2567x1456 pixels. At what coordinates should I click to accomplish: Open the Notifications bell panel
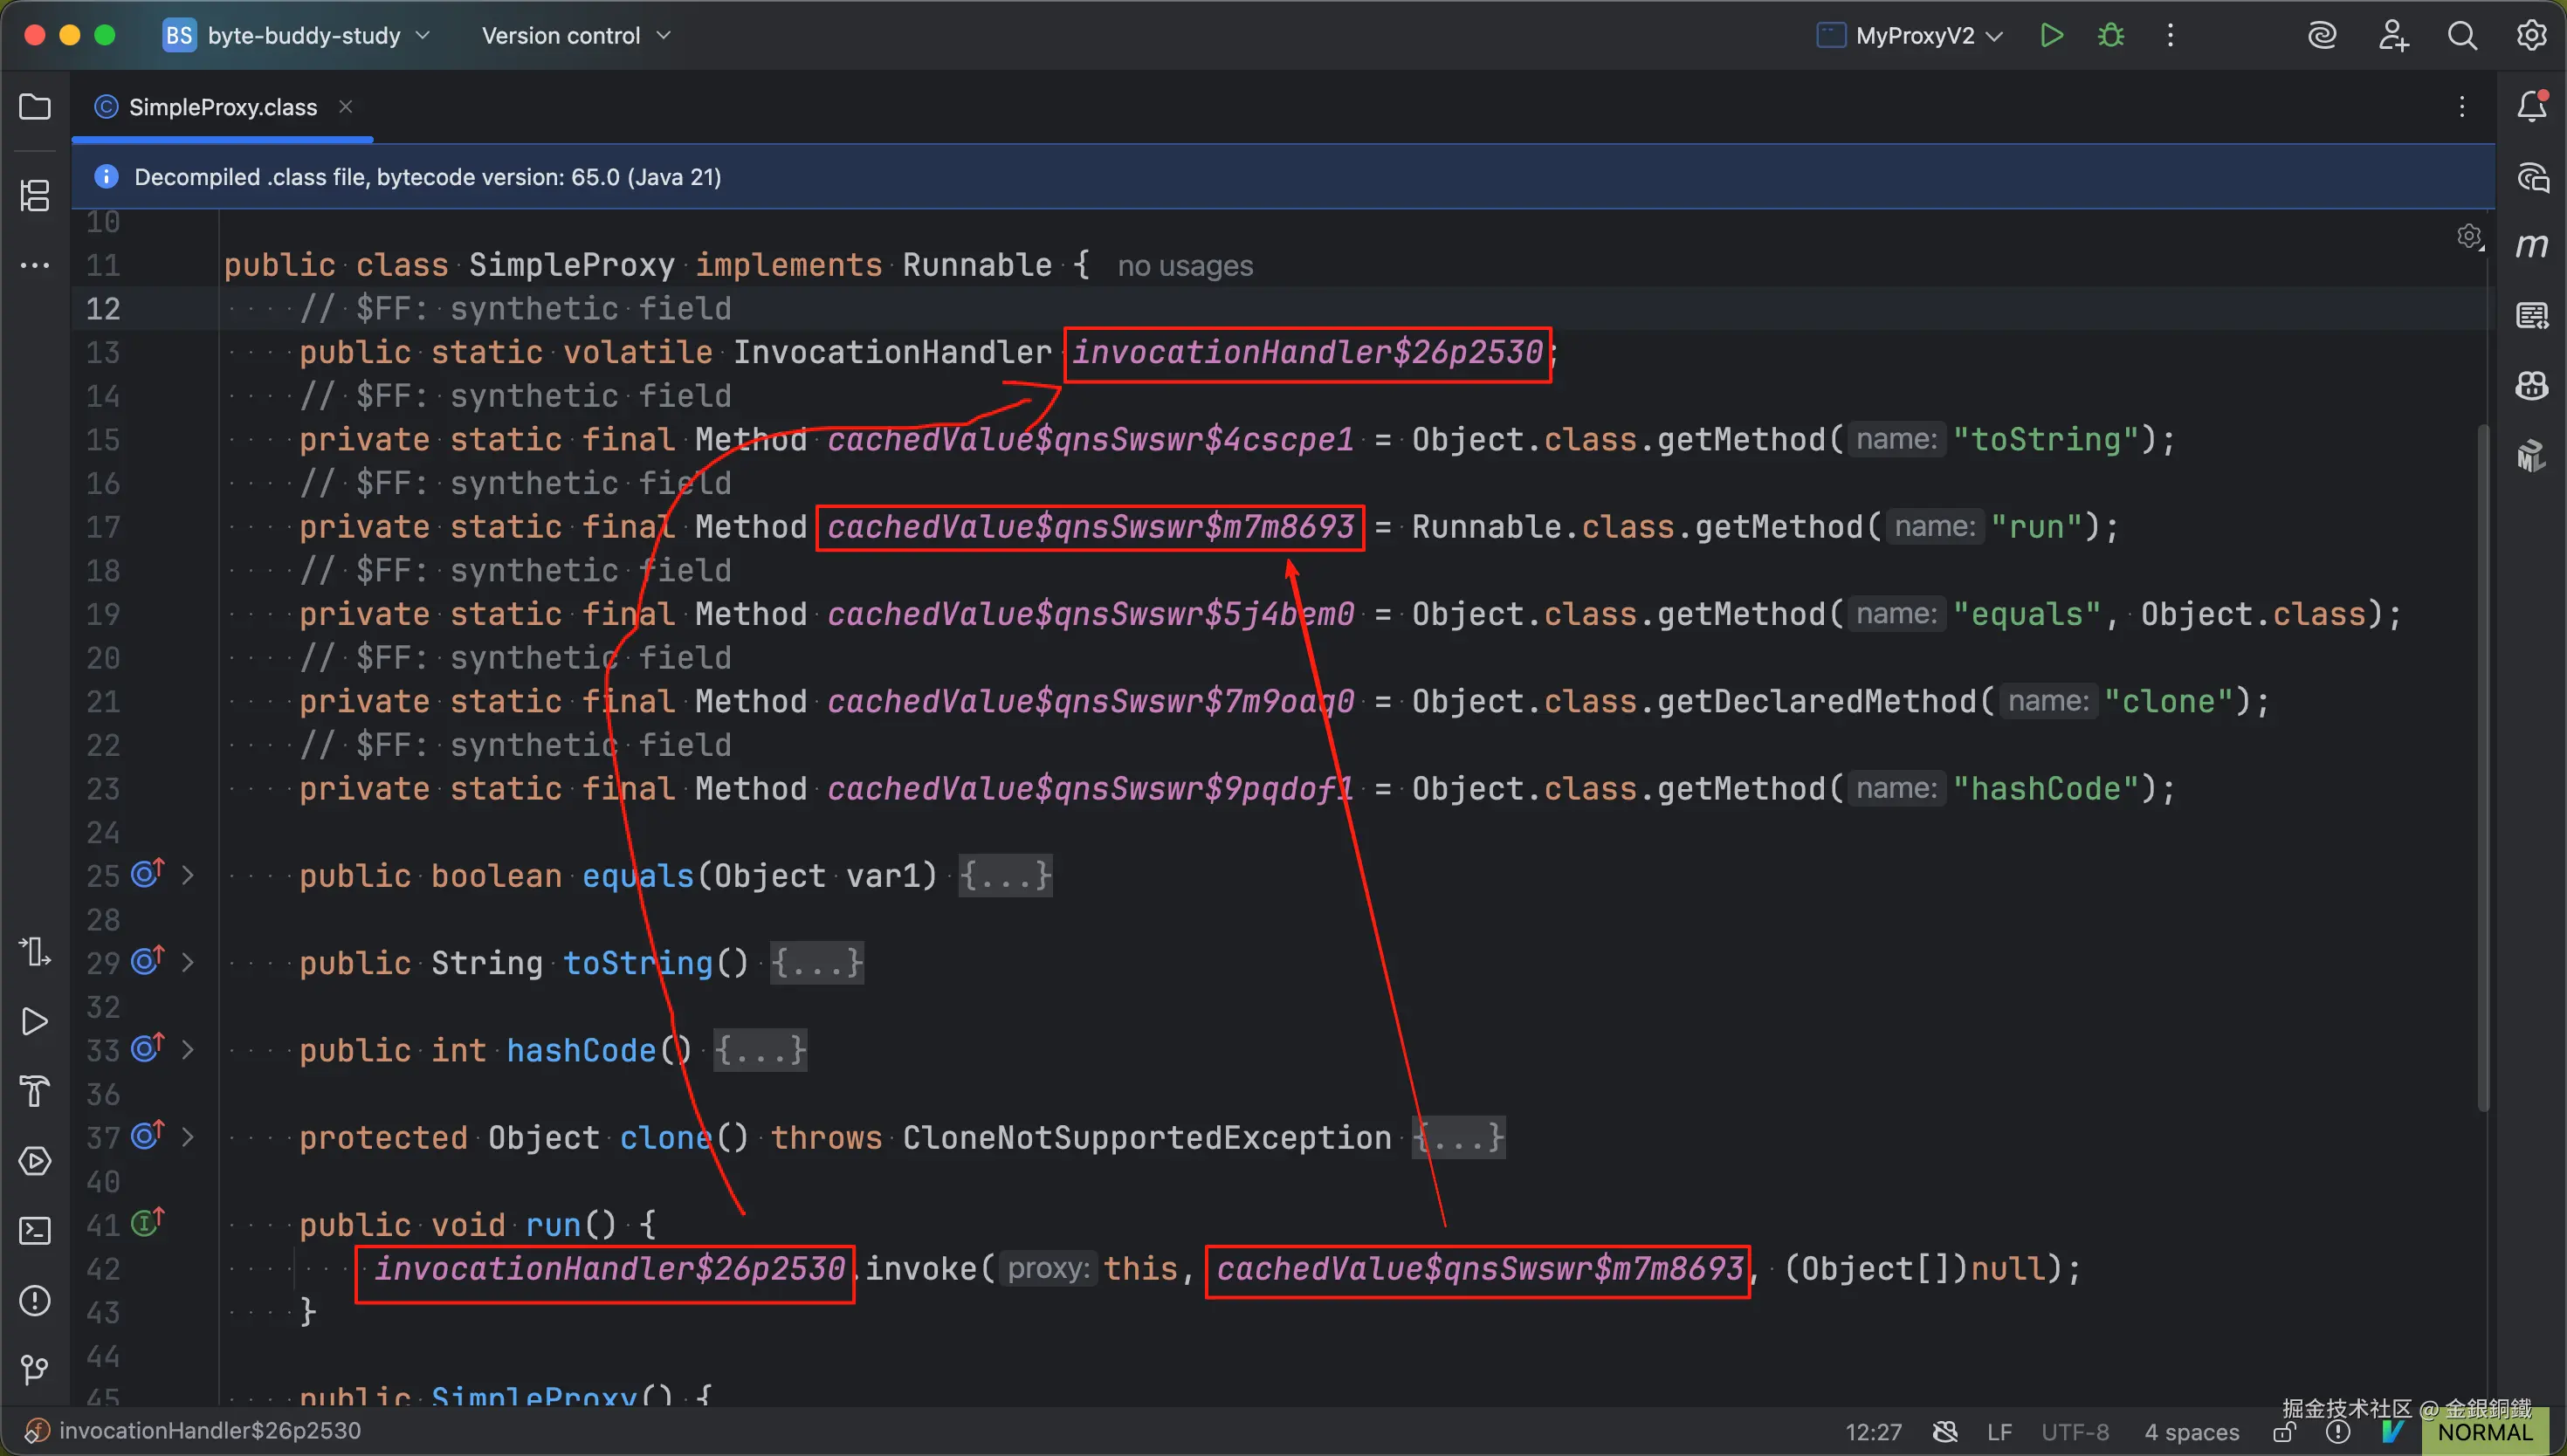(x=2531, y=107)
